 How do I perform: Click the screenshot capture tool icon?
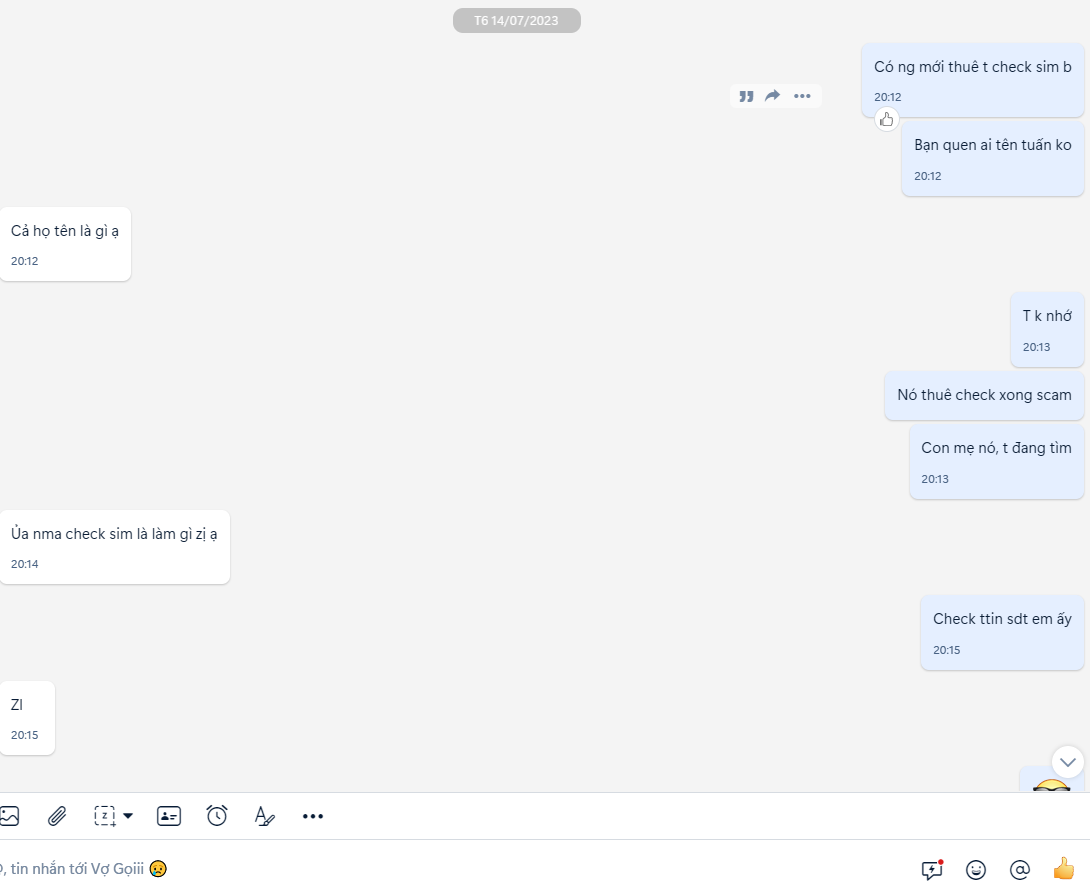click(105, 816)
